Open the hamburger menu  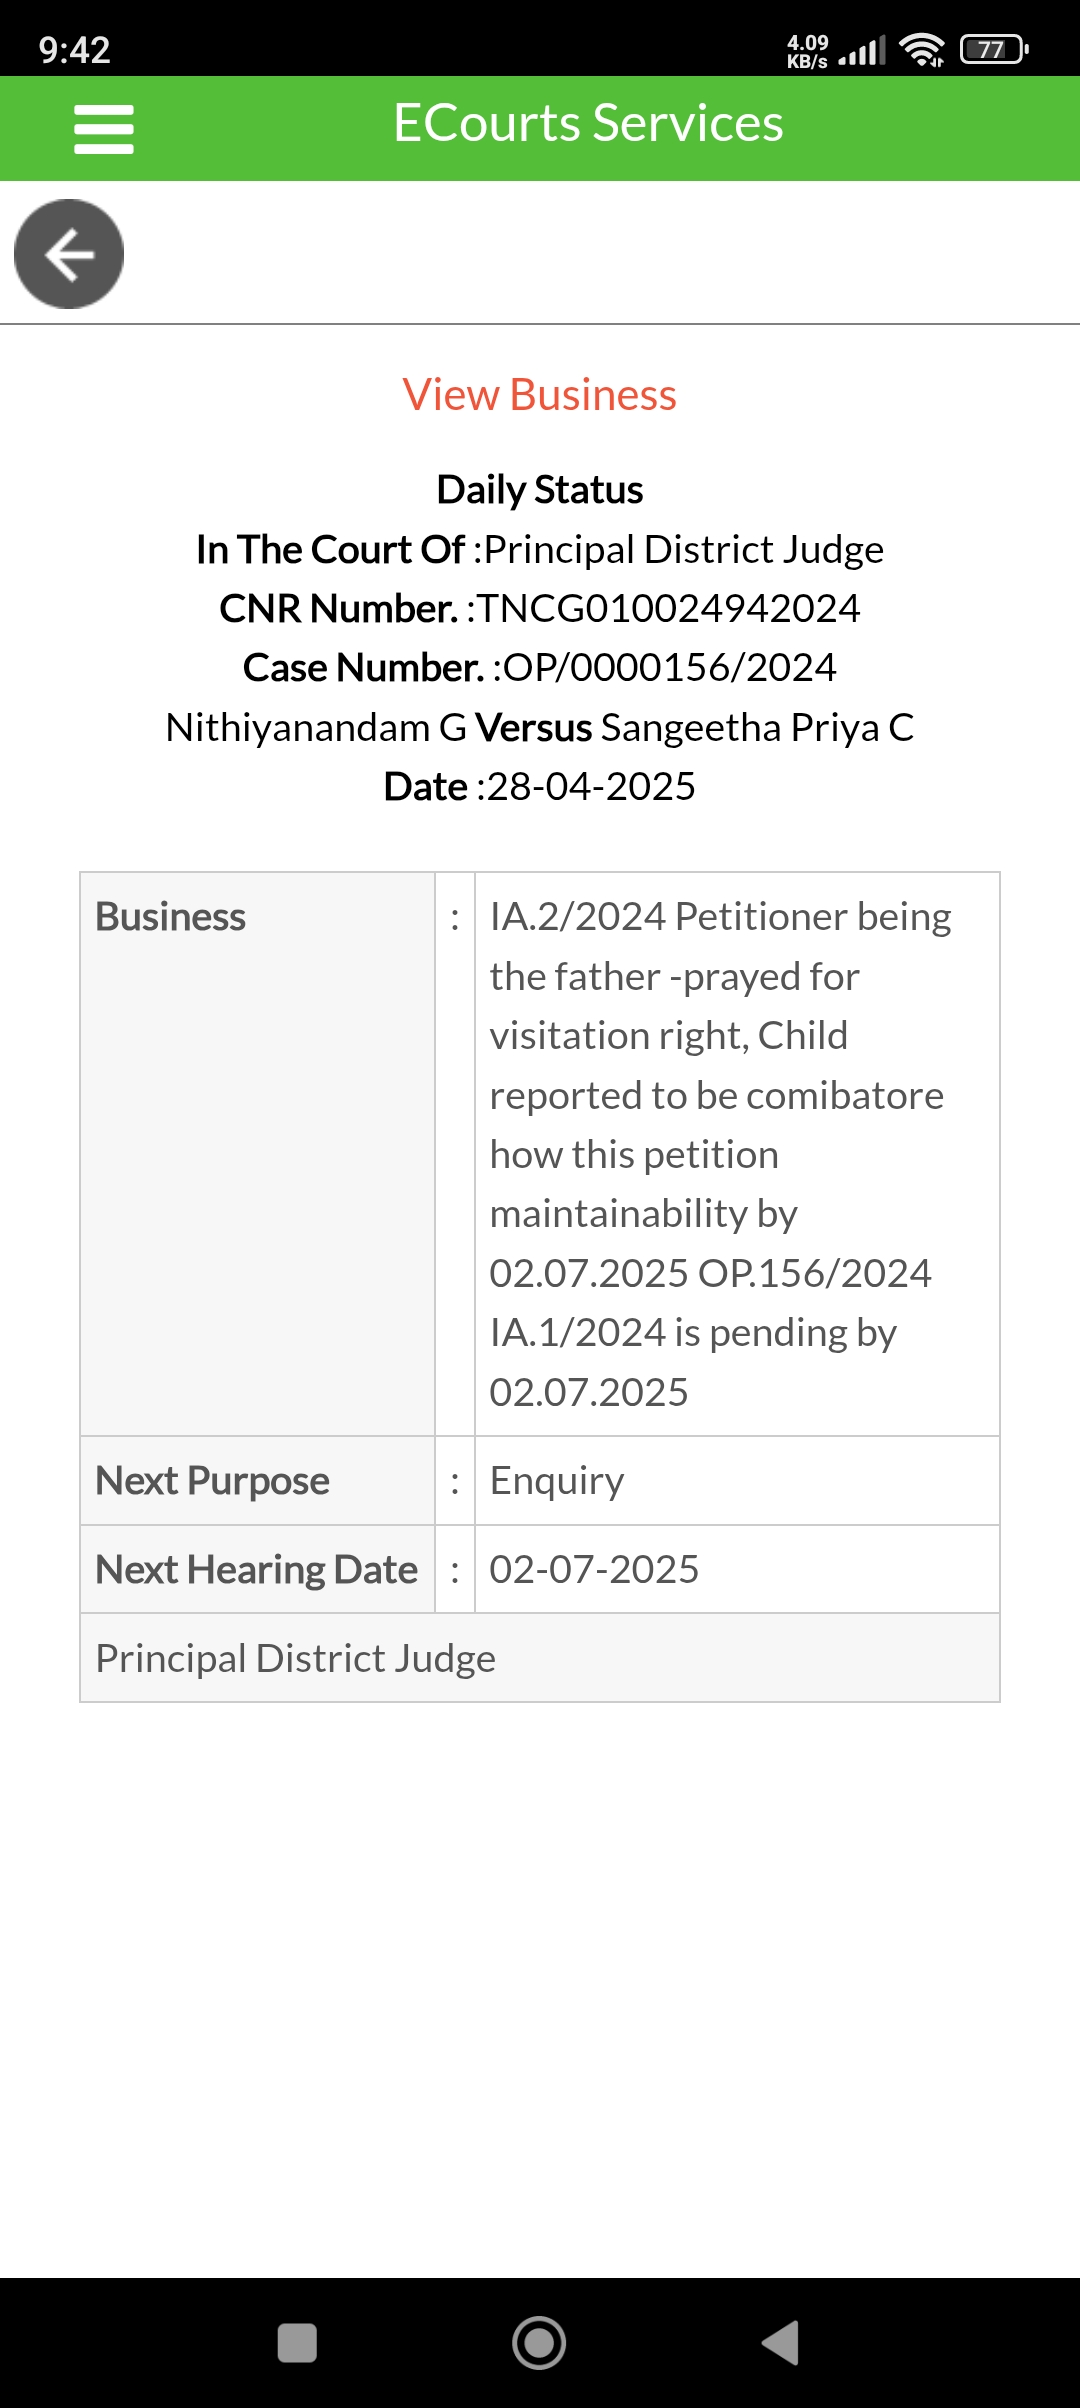(103, 129)
